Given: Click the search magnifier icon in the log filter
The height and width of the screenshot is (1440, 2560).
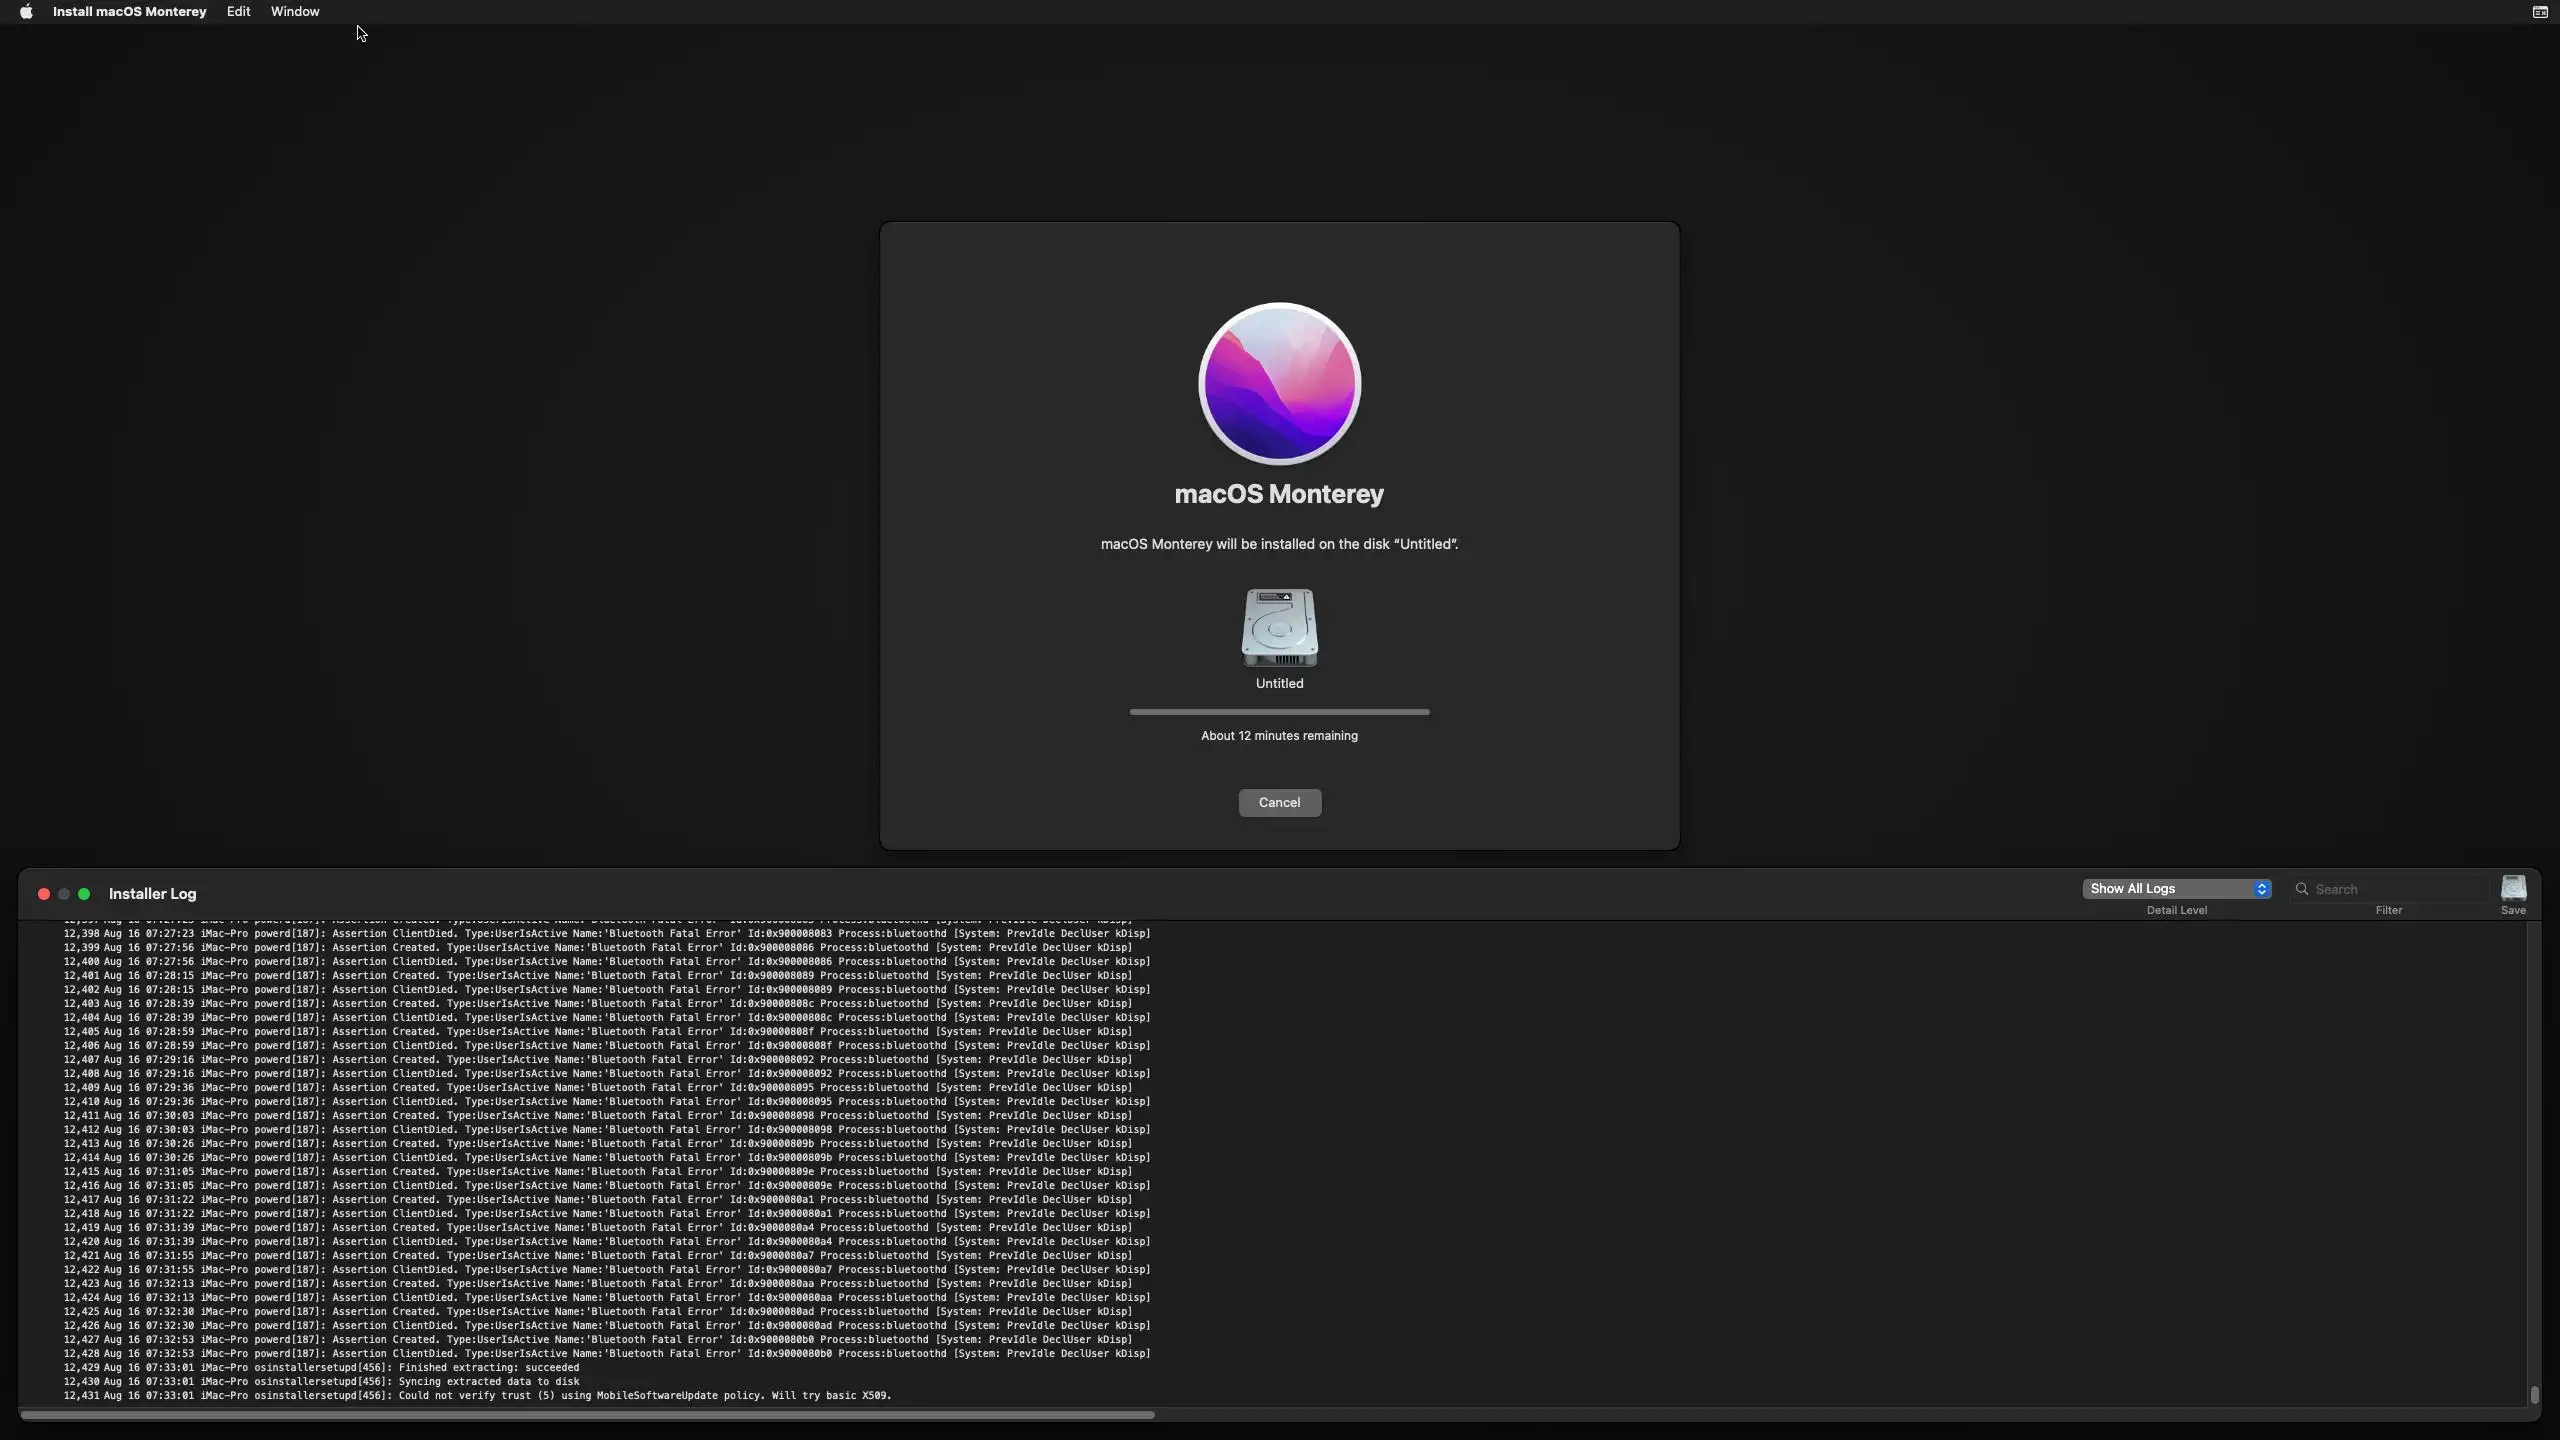Looking at the screenshot, I should pyautogui.click(x=2302, y=889).
